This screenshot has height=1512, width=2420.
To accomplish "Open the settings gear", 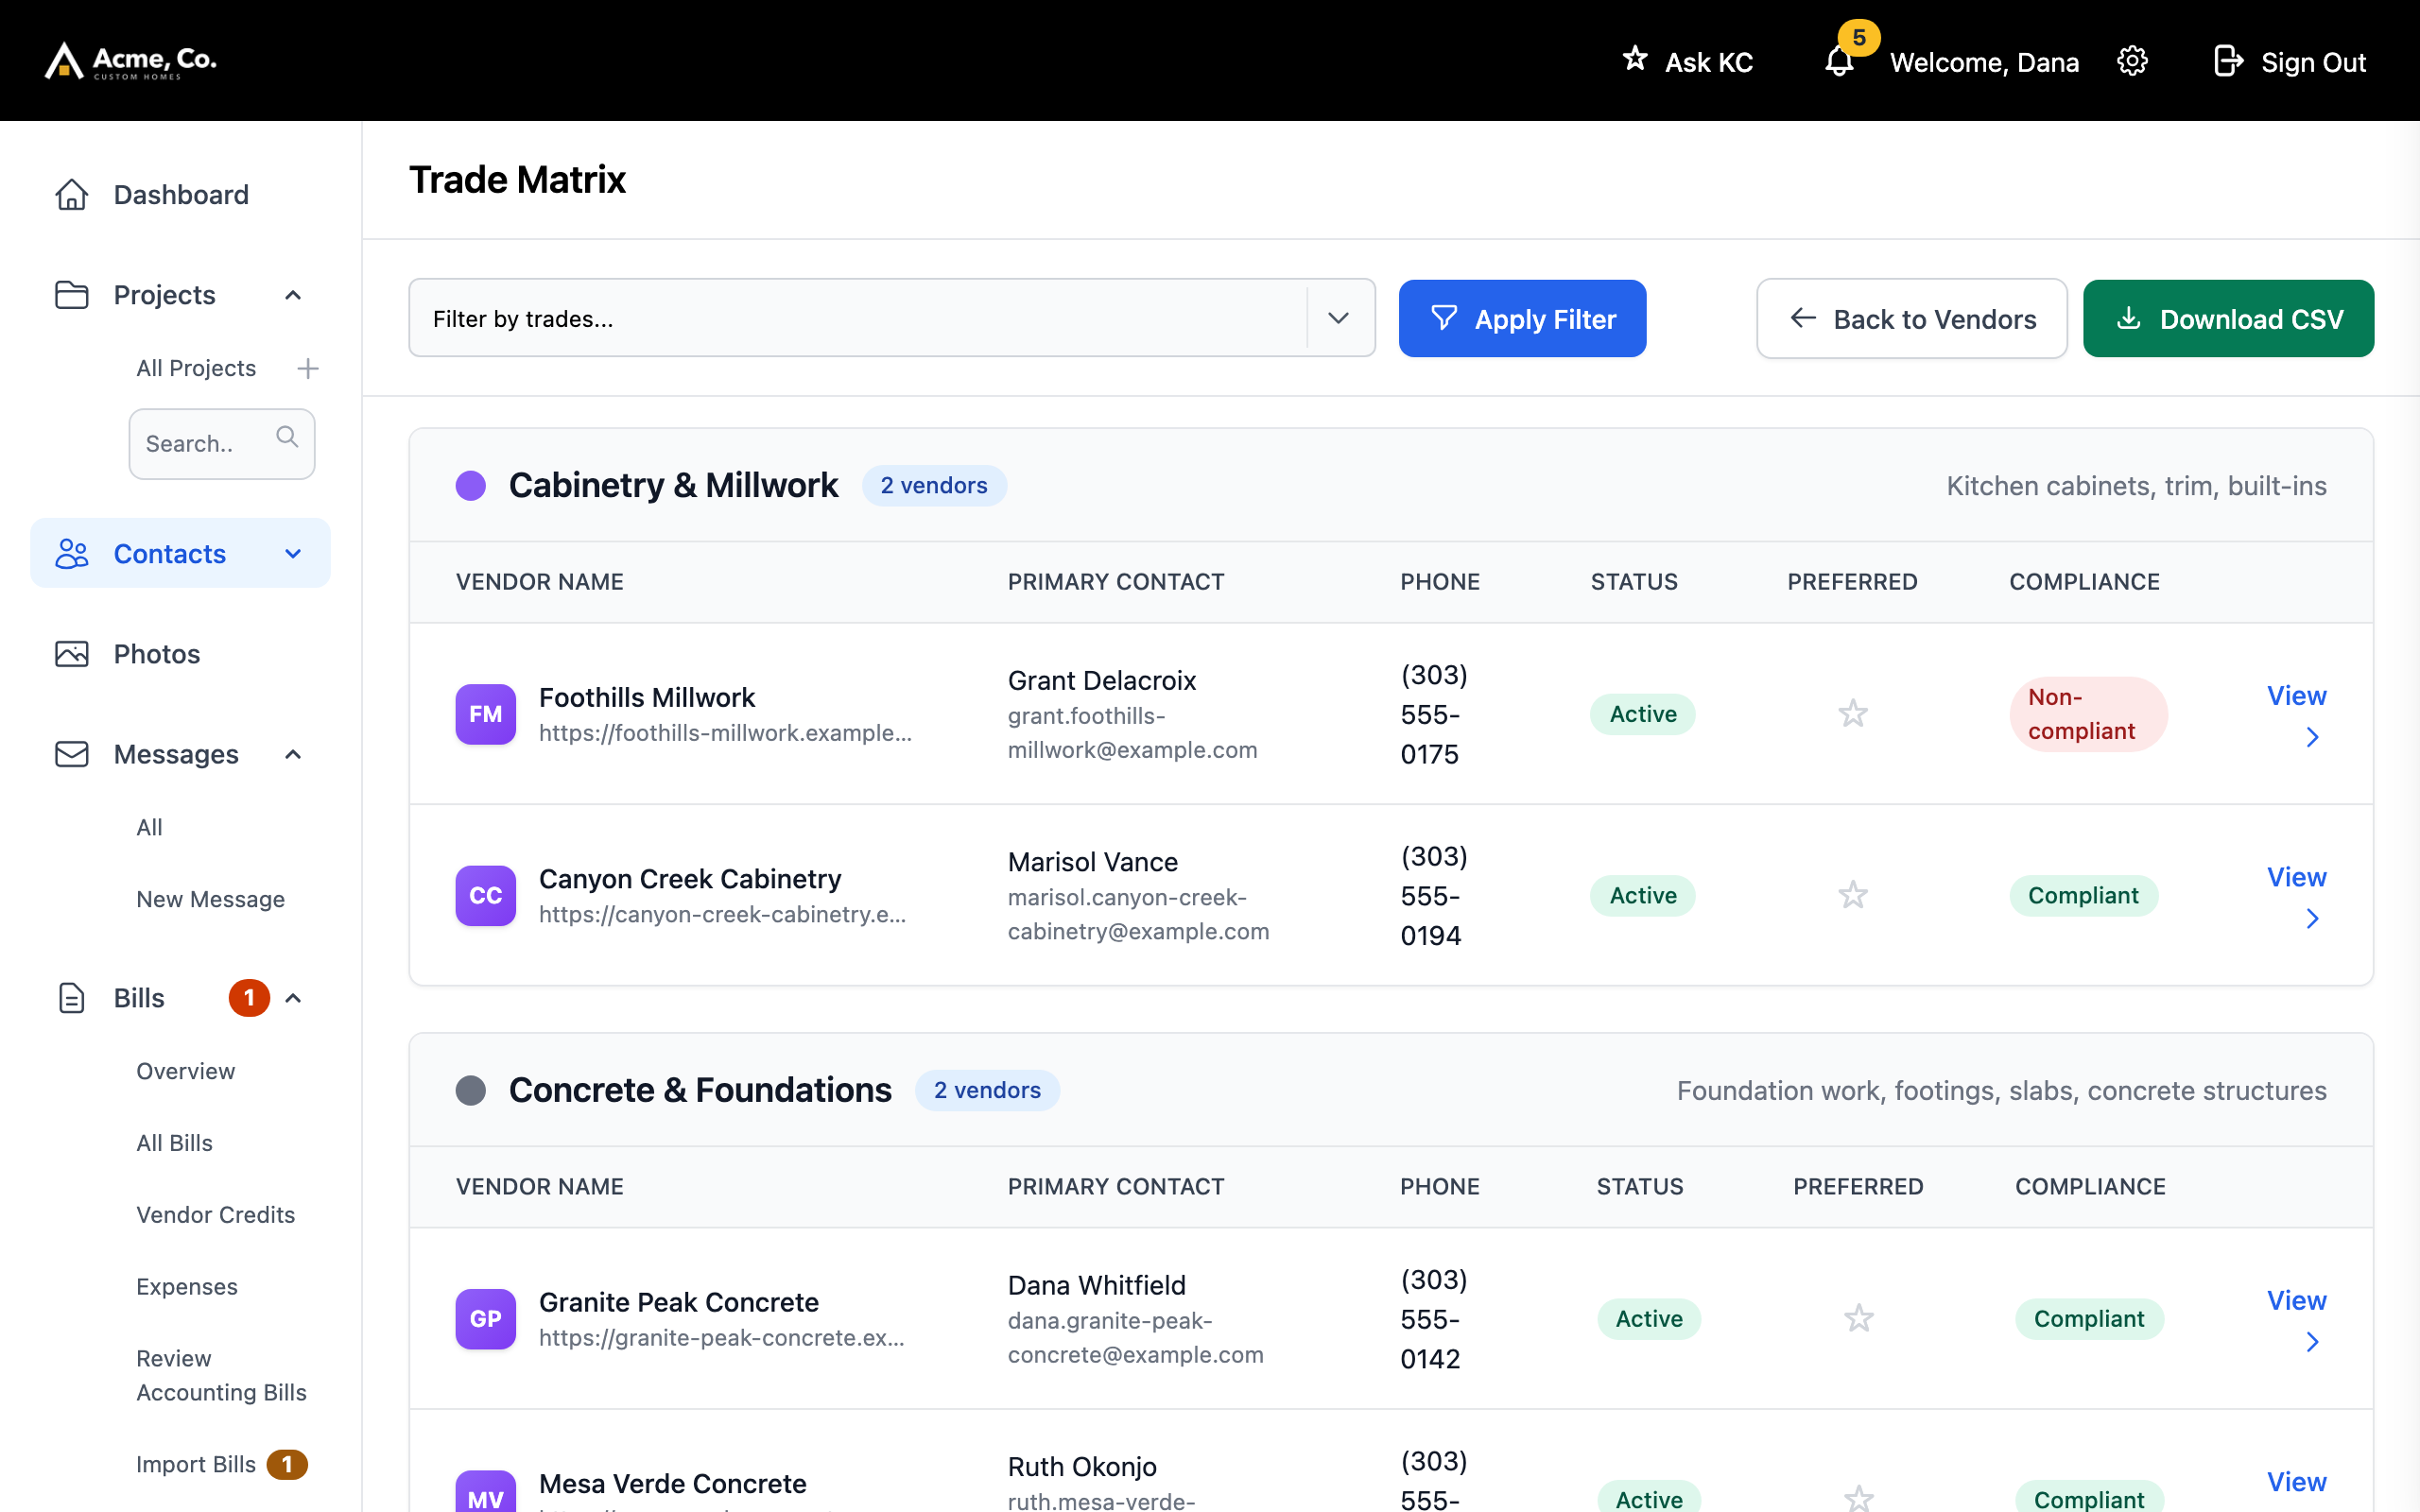I will pyautogui.click(x=2132, y=62).
